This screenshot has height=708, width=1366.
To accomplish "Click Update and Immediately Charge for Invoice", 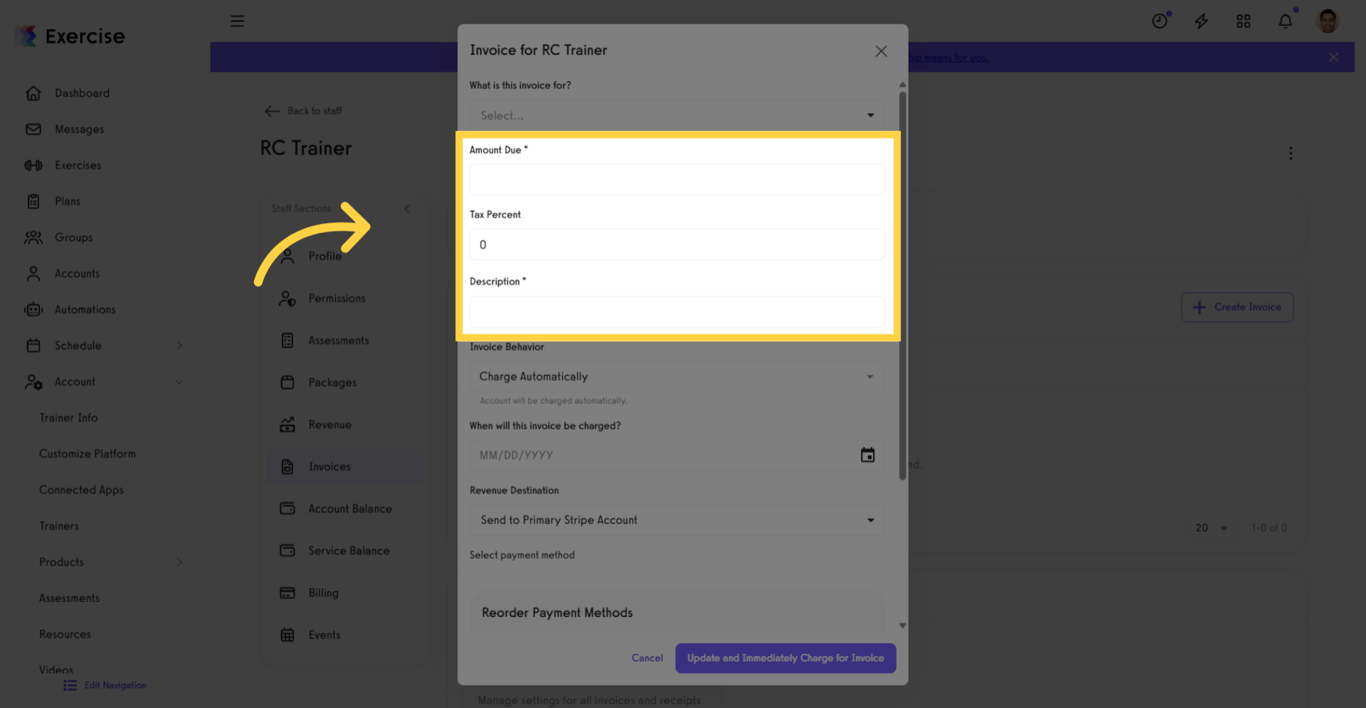I will [x=785, y=658].
